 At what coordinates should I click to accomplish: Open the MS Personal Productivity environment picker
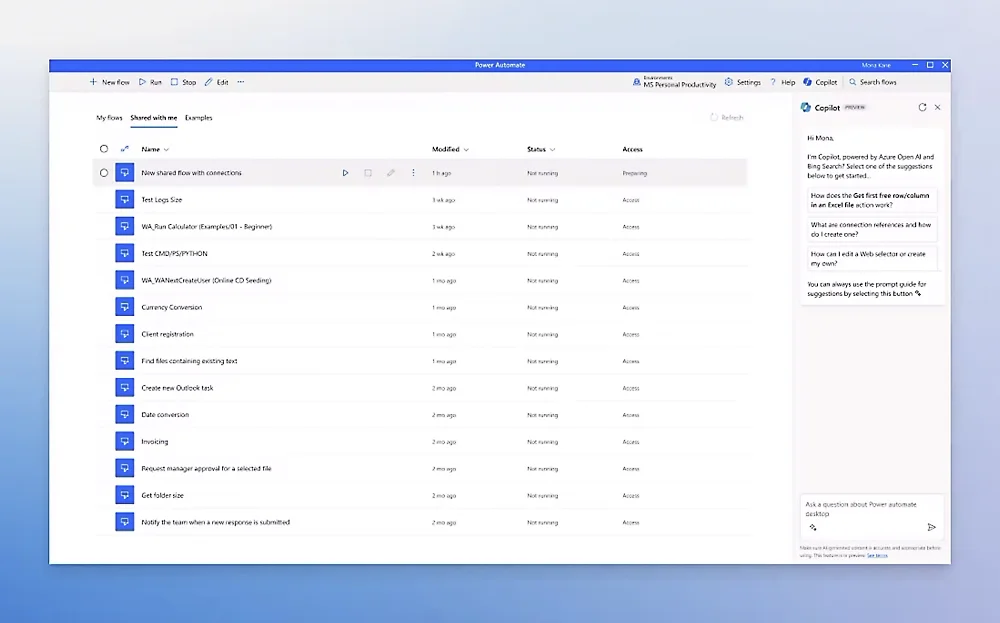[674, 82]
